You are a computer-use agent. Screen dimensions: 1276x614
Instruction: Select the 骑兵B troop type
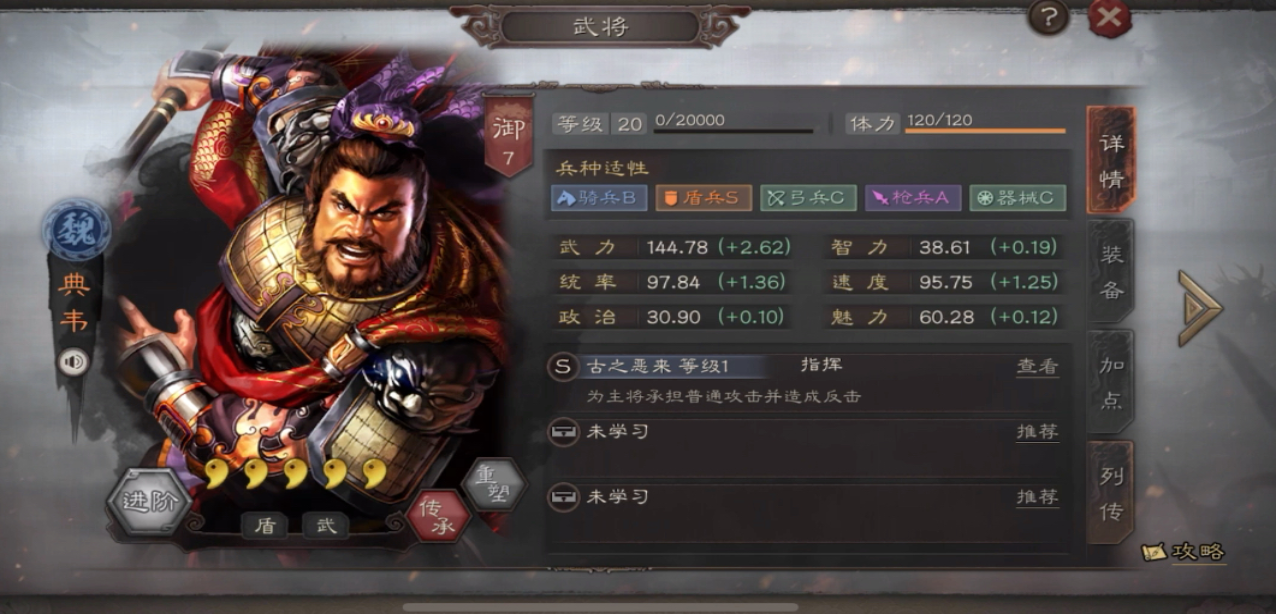(599, 198)
